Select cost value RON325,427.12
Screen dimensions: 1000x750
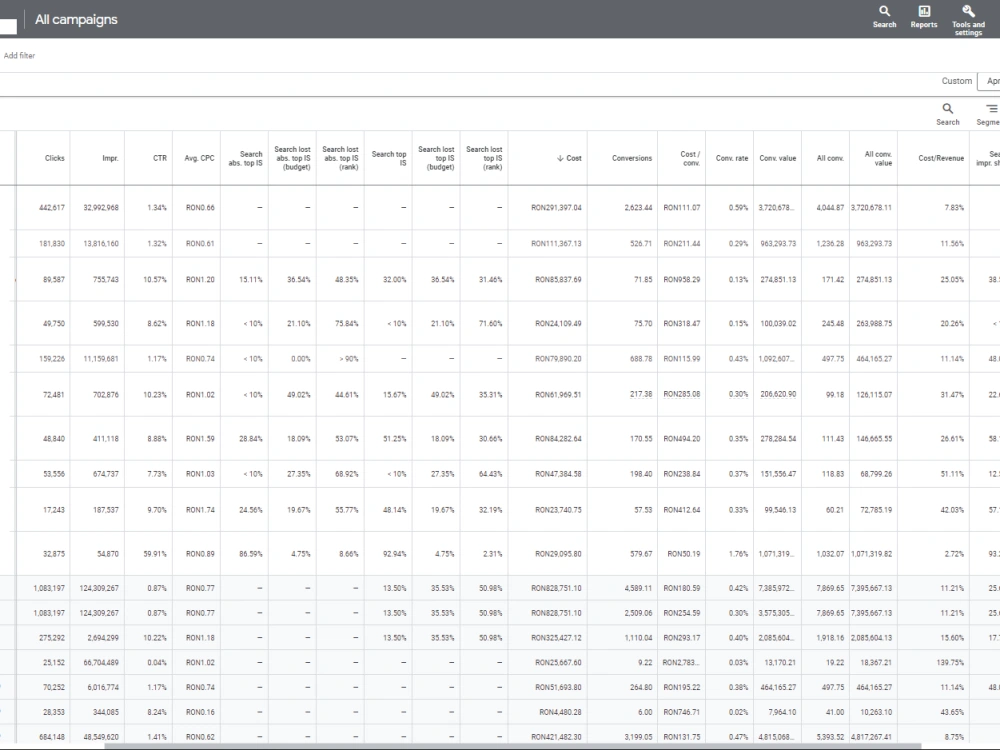tap(556, 638)
